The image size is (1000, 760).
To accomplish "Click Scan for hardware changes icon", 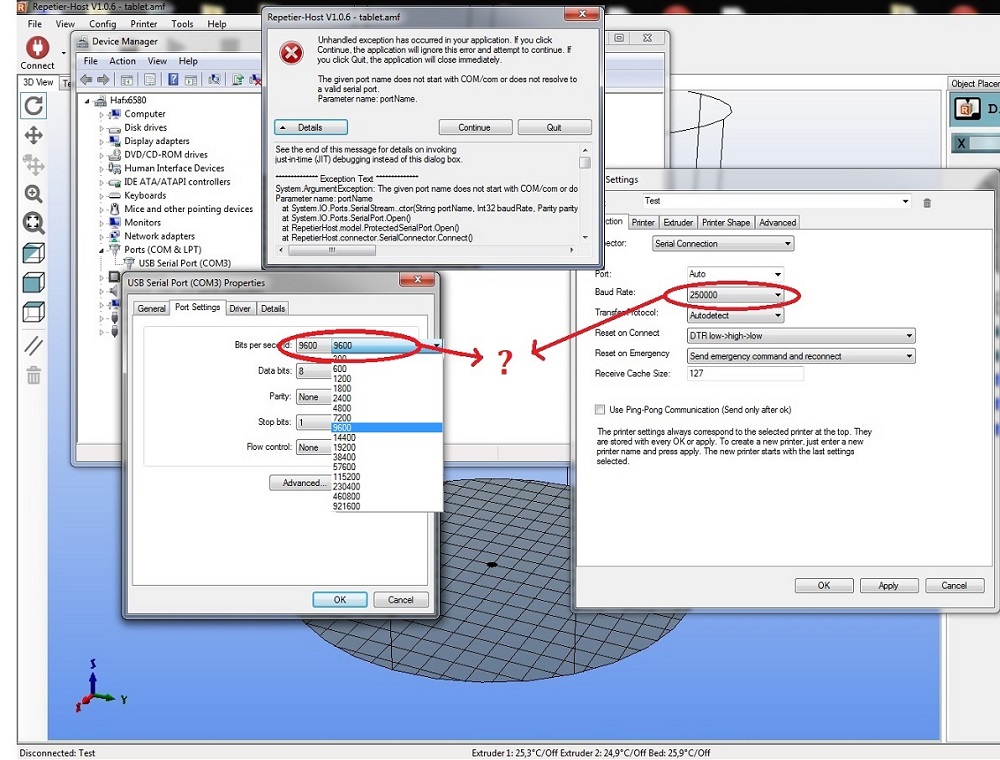I will [214, 80].
